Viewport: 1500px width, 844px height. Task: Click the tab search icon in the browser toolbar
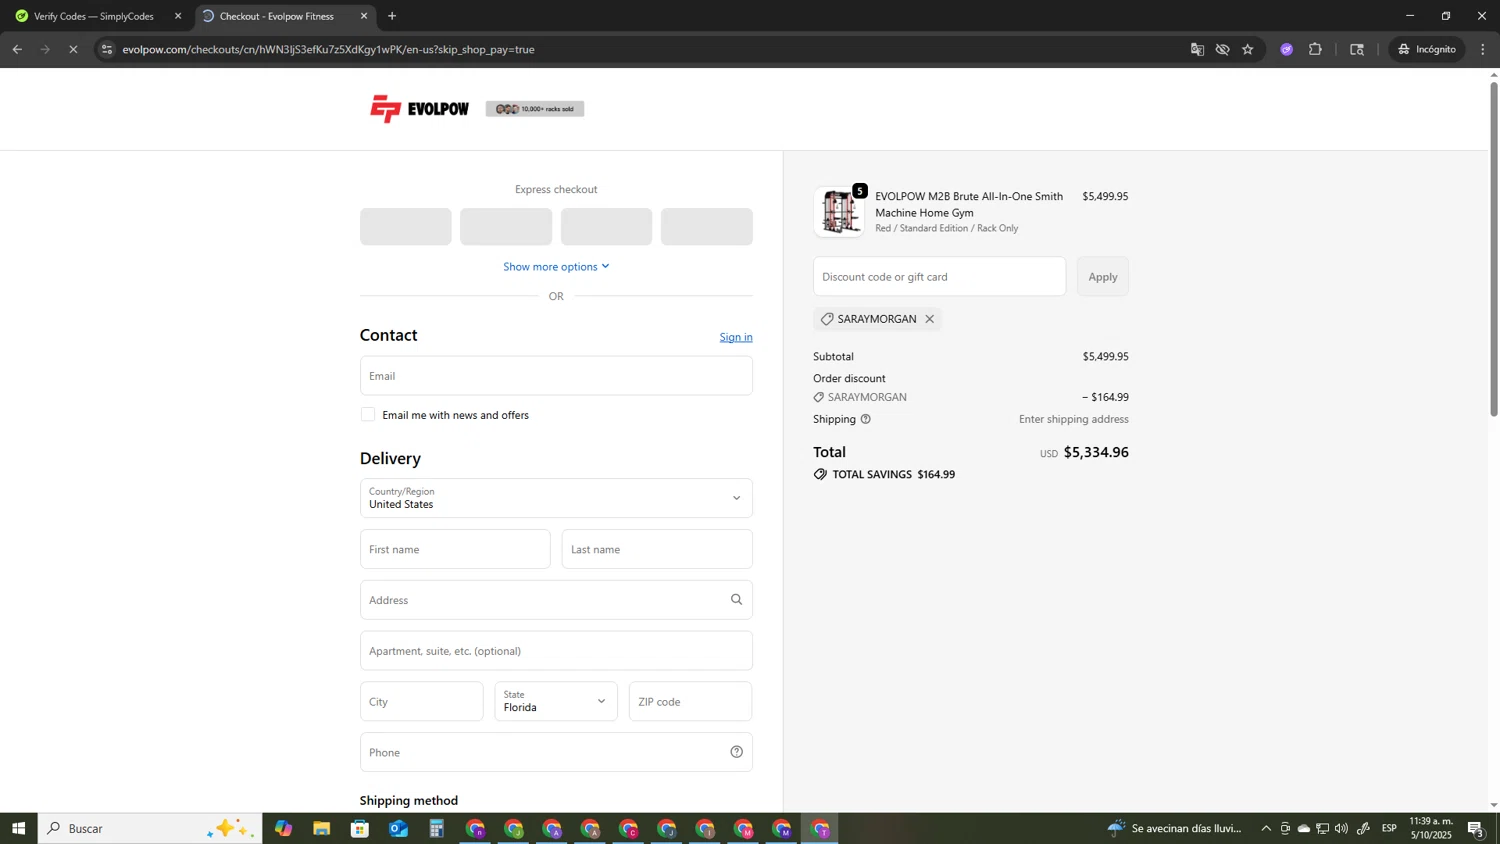tap(1357, 49)
